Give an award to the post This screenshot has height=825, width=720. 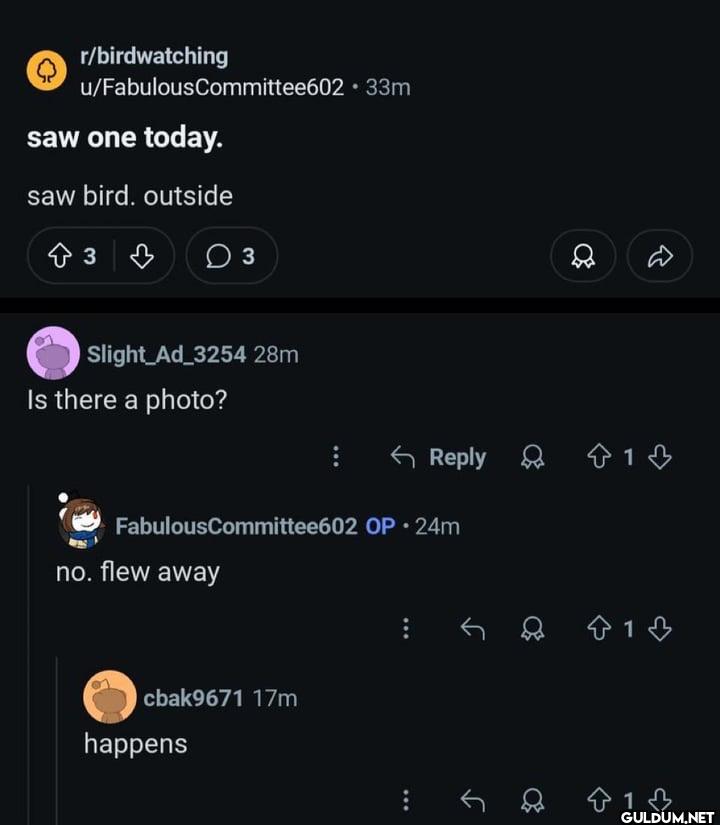pyautogui.click(x=582, y=257)
